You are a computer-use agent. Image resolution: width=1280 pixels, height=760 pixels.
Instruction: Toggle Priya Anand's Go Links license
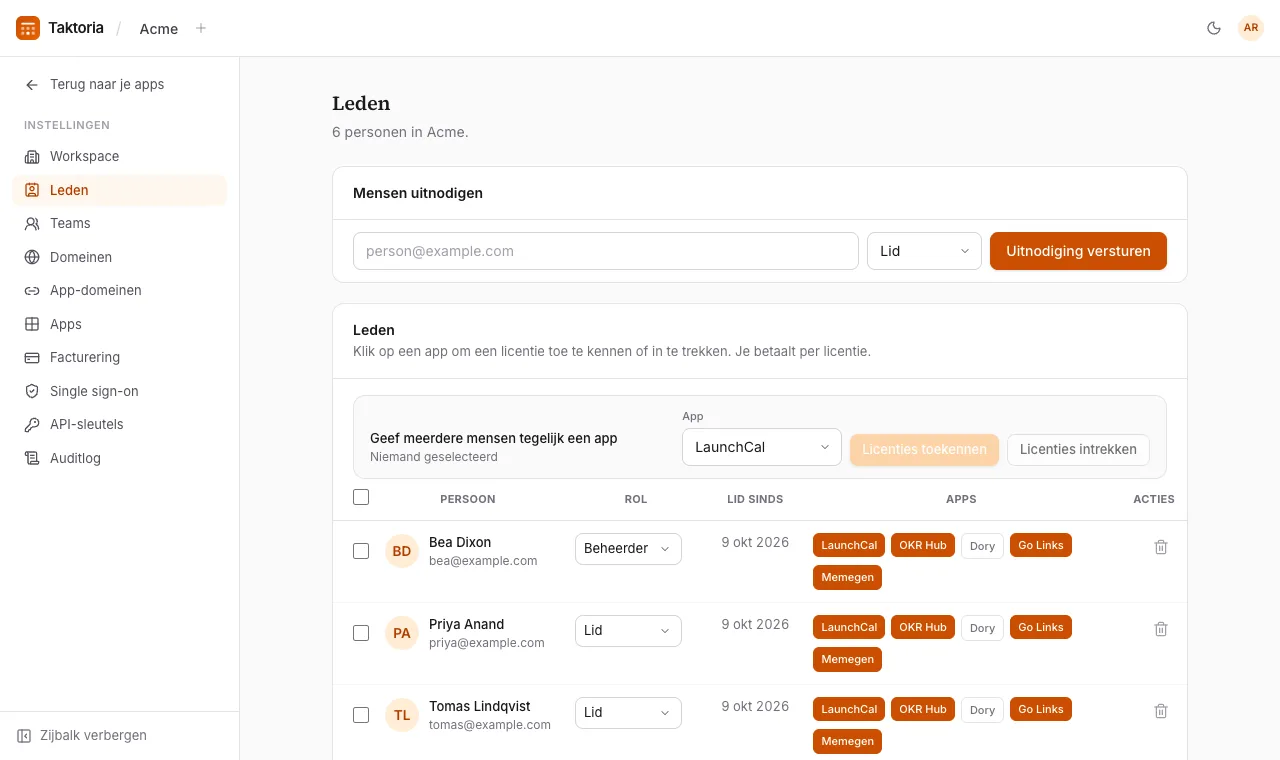point(1041,627)
